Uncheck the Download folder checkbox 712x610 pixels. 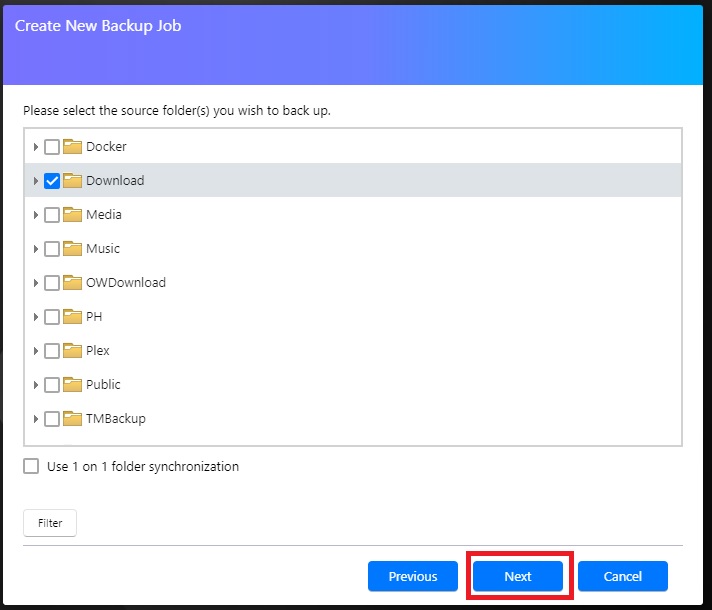click(52, 181)
